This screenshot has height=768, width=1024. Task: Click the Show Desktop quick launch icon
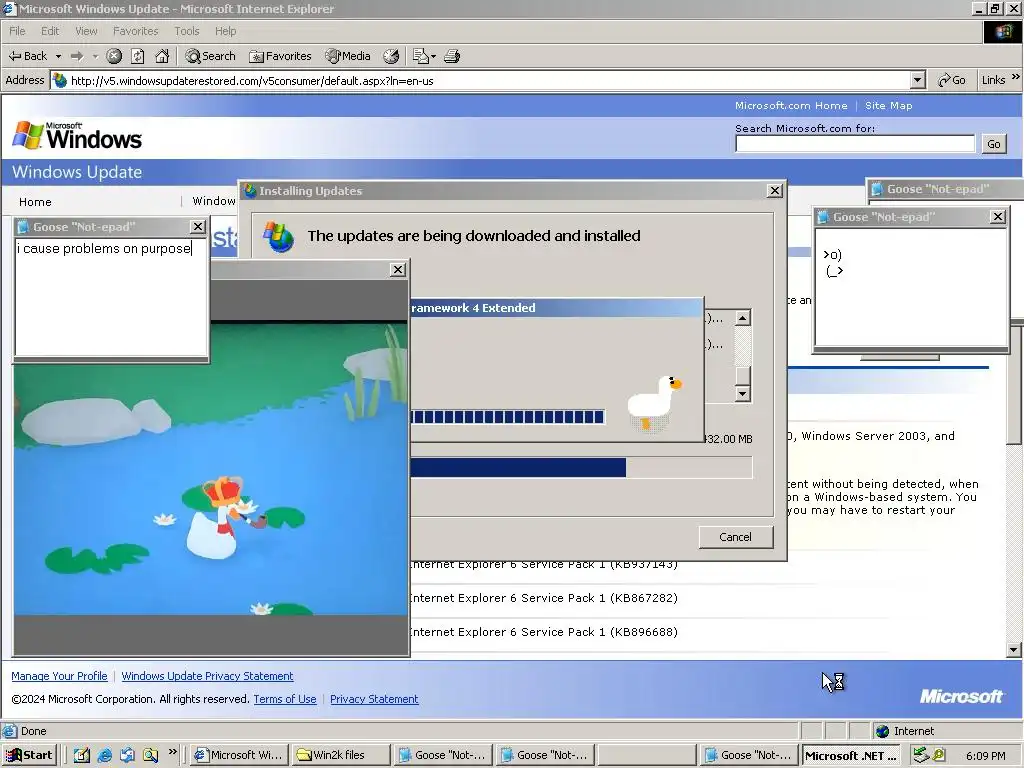(82, 755)
